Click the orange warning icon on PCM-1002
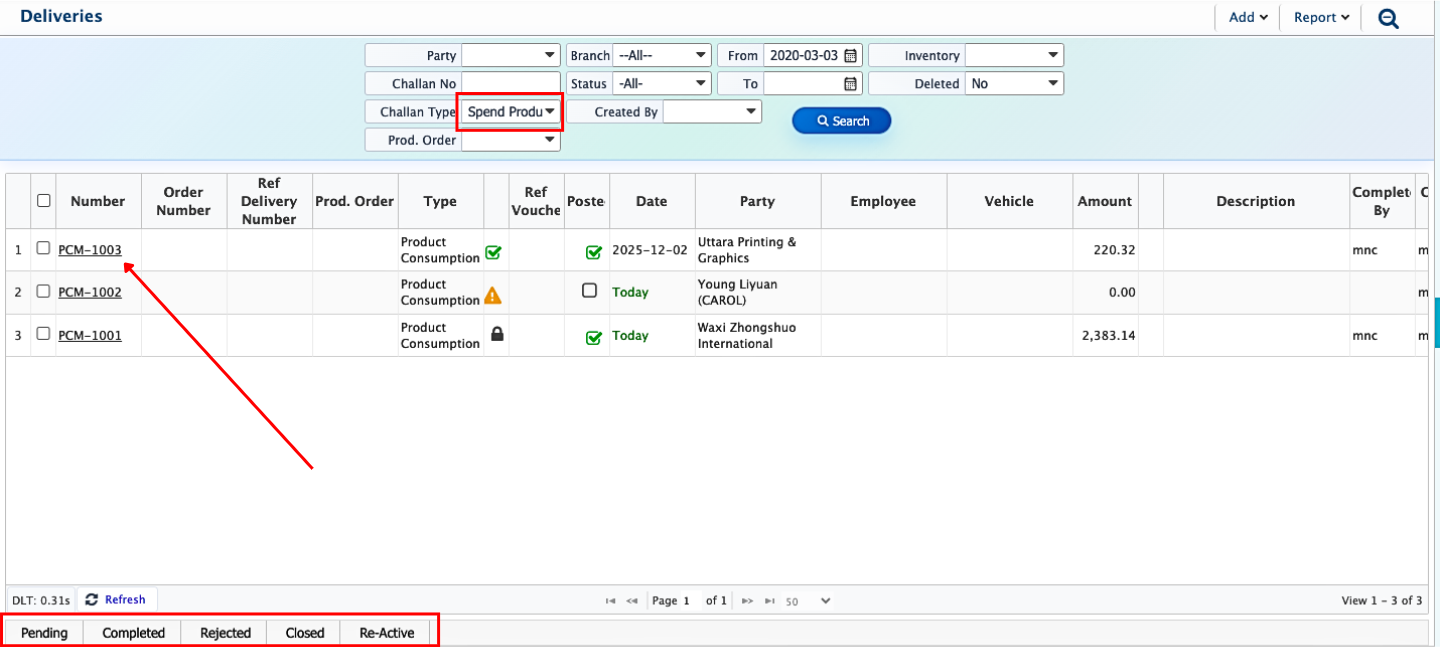The image size is (1440, 657). click(x=493, y=295)
